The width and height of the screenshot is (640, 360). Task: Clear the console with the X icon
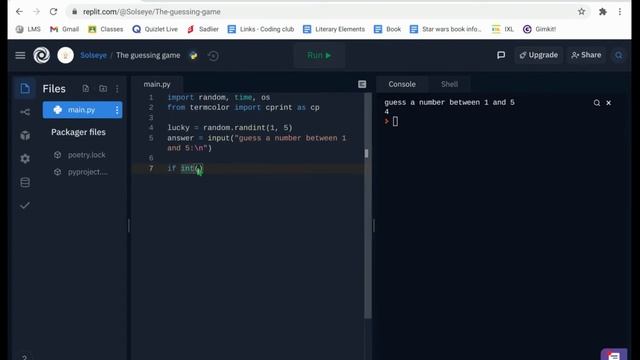pos(609,103)
